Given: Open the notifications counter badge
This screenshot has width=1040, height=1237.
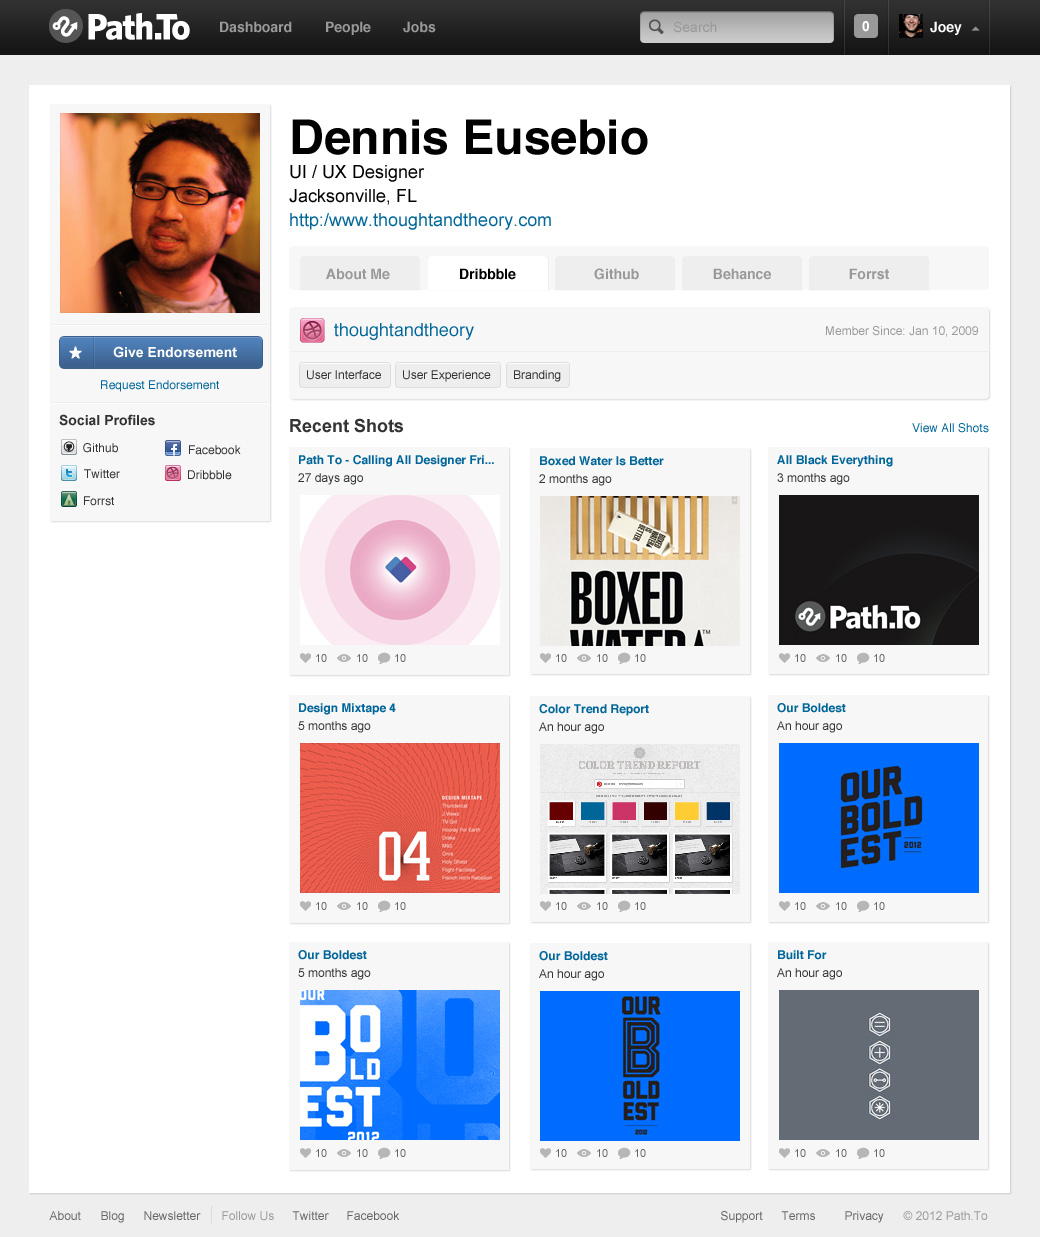Looking at the screenshot, I should [x=866, y=27].
